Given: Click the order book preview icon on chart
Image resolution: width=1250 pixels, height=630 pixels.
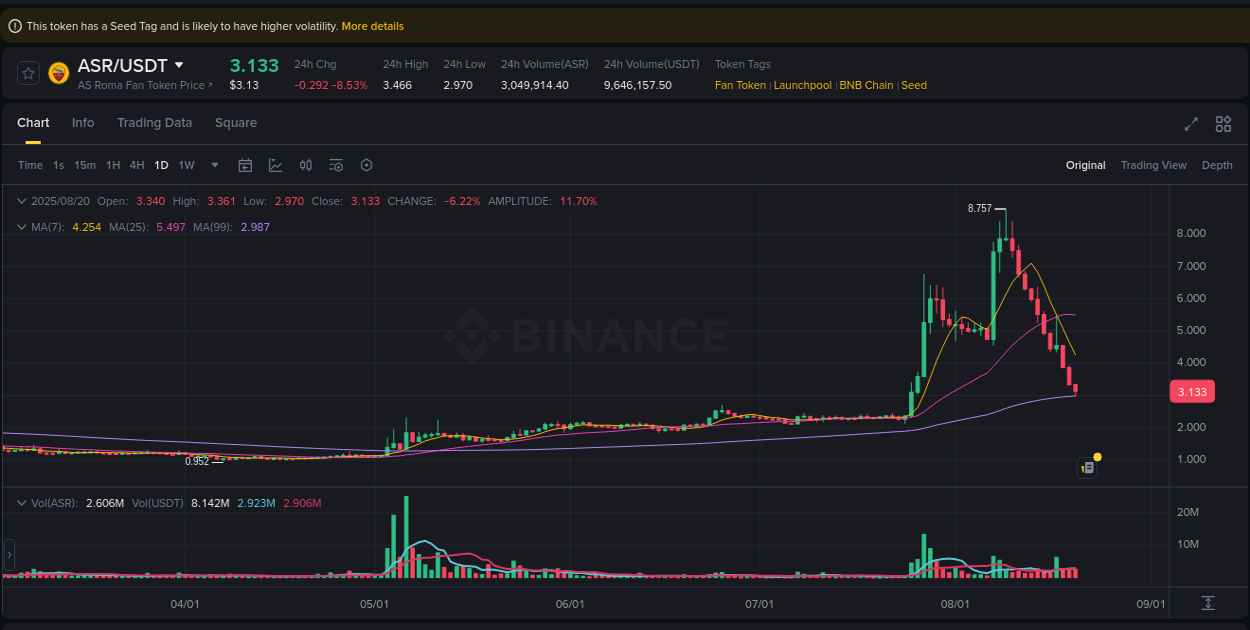Looking at the screenshot, I should point(1087,467).
